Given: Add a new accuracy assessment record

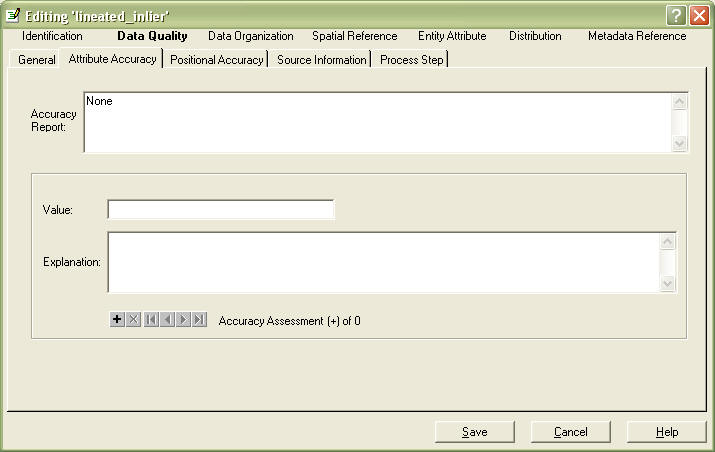Looking at the screenshot, I should pyautogui.click(x=117, y=319).
